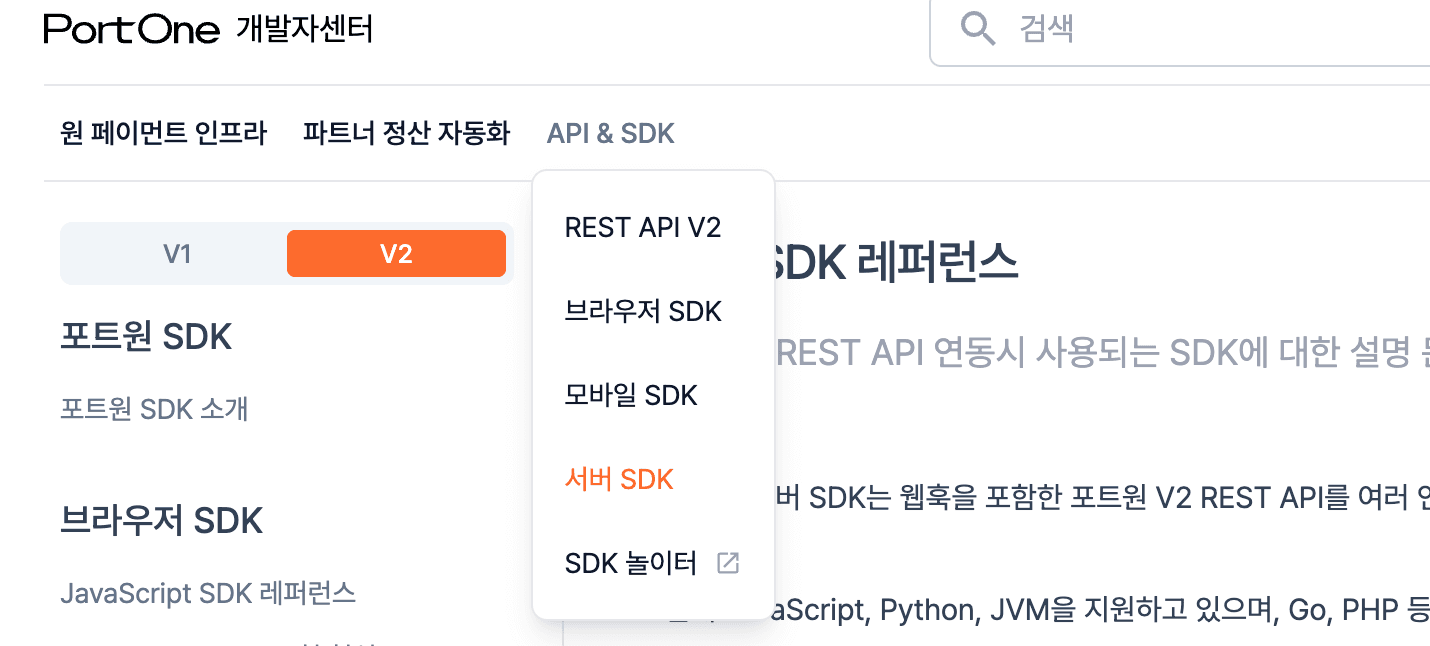Open the JavaScript SDK 레퍼런스 sidebar link

point(208,593)
